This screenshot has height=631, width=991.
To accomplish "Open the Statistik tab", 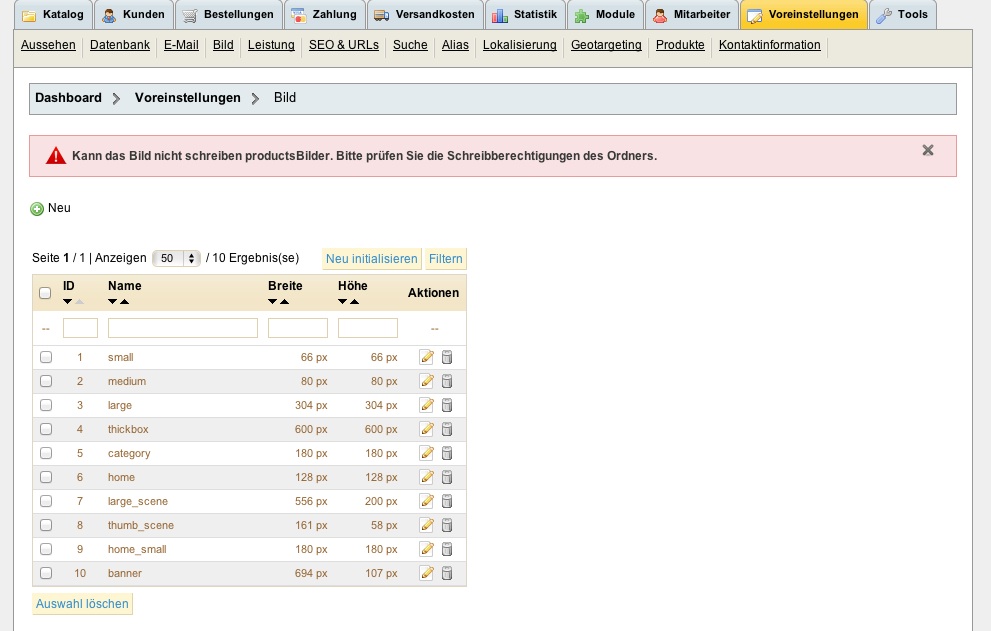I will (525, 15).
